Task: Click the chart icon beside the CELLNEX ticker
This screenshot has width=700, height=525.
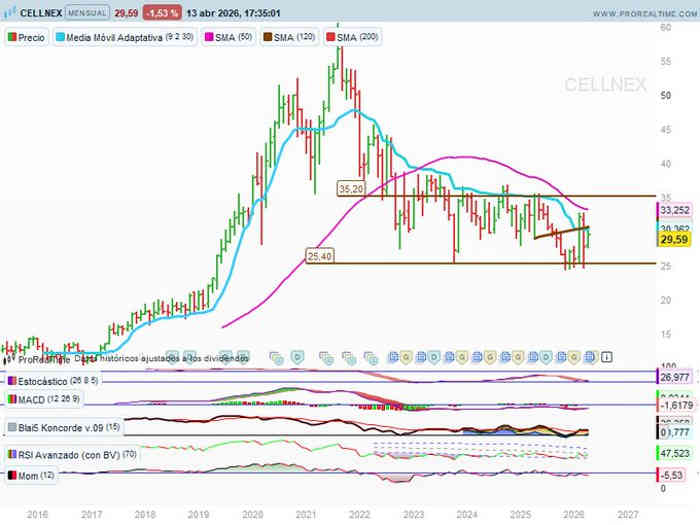Action: coord(10,14)
